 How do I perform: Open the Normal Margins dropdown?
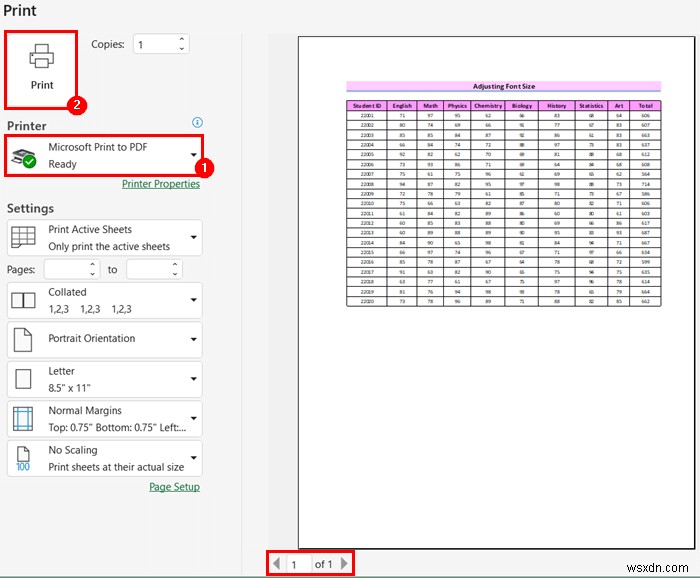(x=104, y=419)
